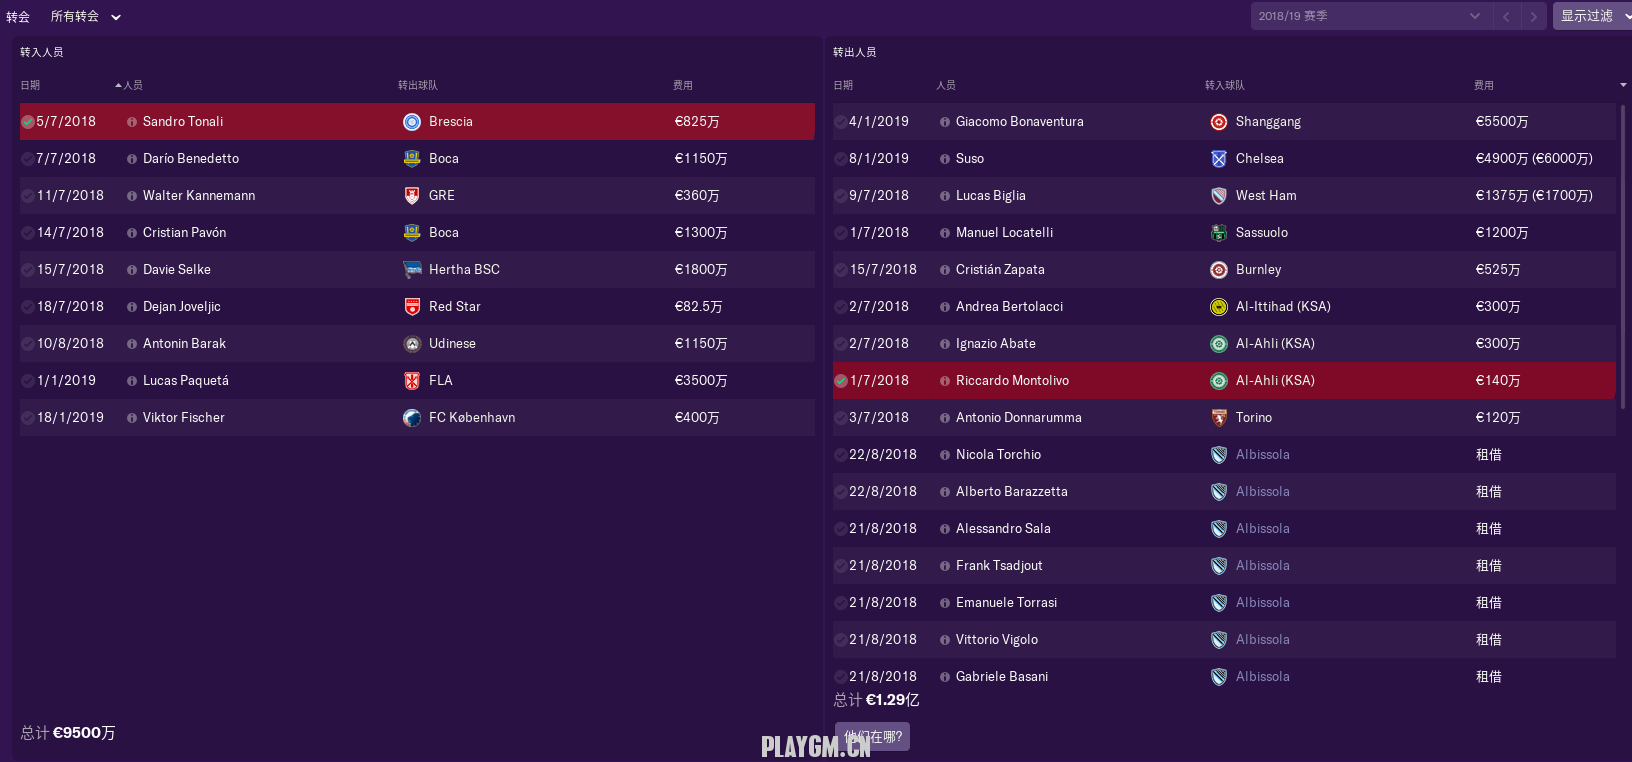This screenshot has height=762, width=1632.
Task: Click the Torino club badge icon
Action: pos(1218,418)
